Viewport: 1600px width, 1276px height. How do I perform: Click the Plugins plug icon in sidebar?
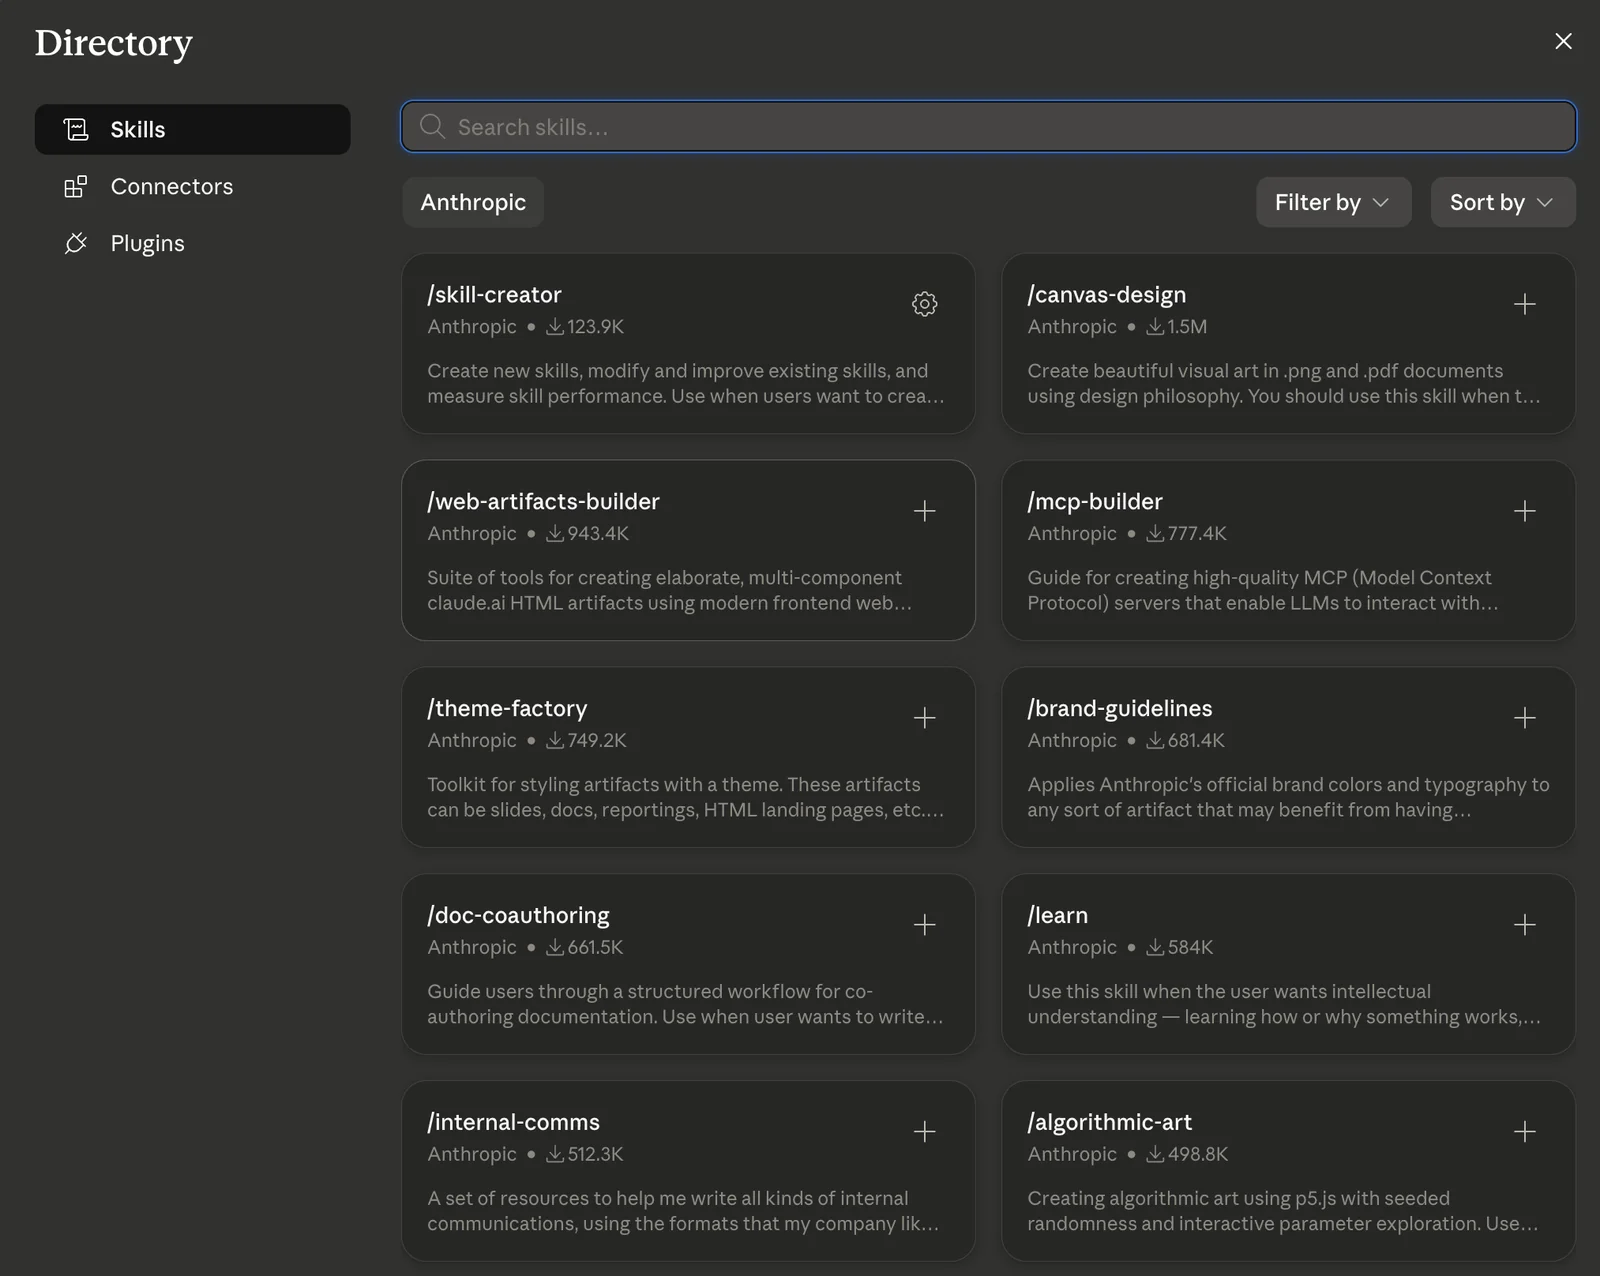point(76,243)
